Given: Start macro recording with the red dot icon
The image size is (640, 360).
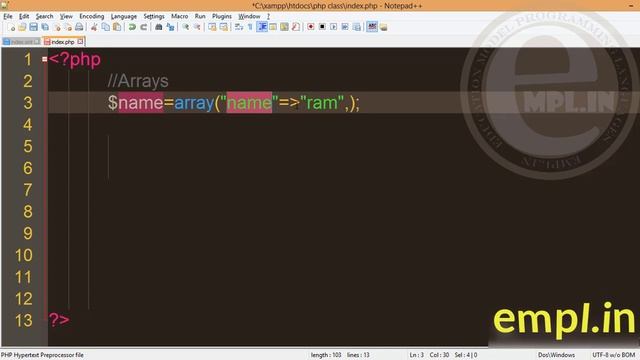Looking at the screenshot, I should point(311,27).
